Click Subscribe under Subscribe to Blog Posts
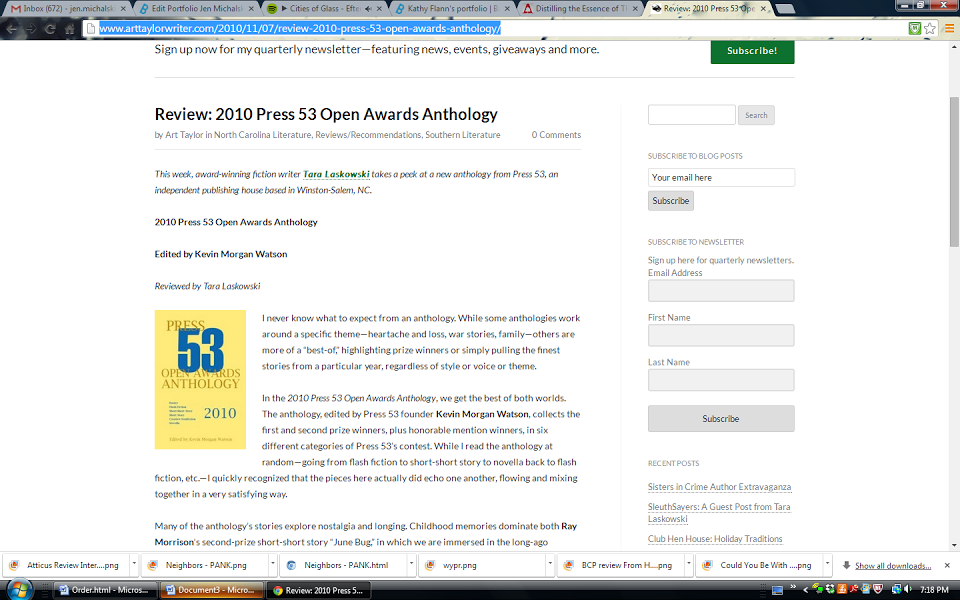Screen dimensions: 960x600 pos(670,201)
